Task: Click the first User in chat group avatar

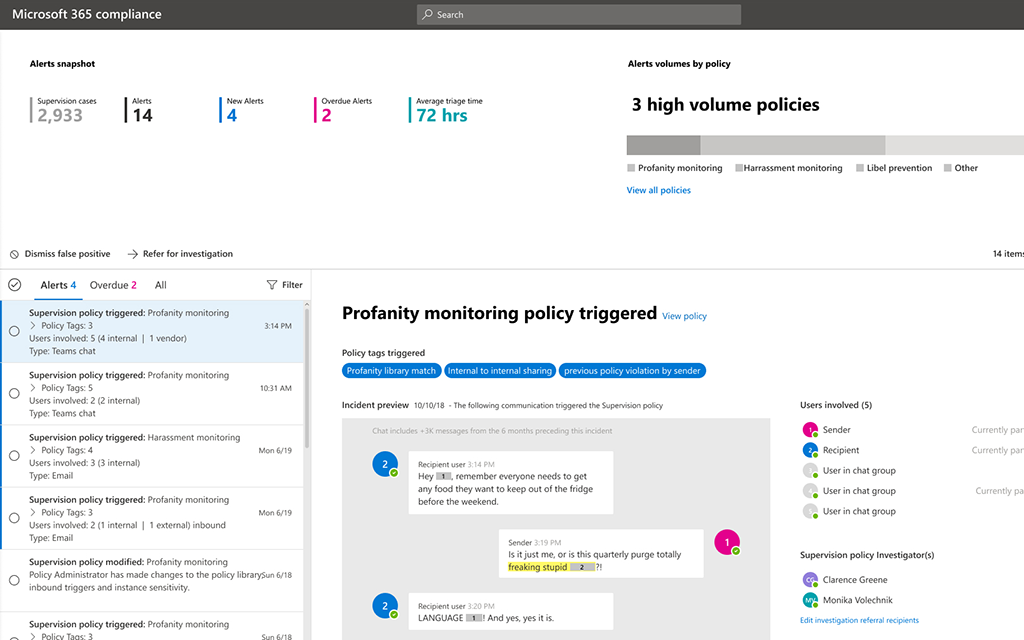Action: point(810,470)
